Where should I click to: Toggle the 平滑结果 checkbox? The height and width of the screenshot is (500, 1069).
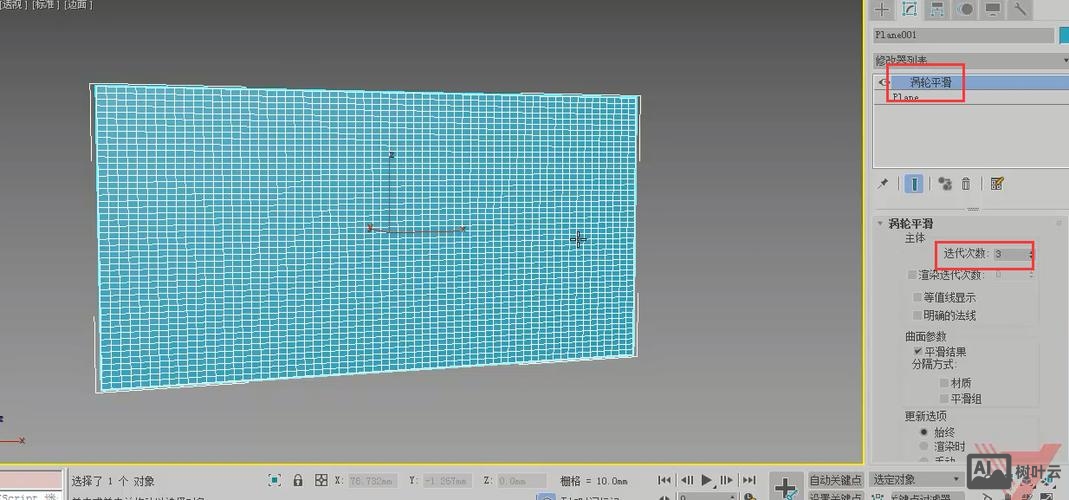(918, 351)
